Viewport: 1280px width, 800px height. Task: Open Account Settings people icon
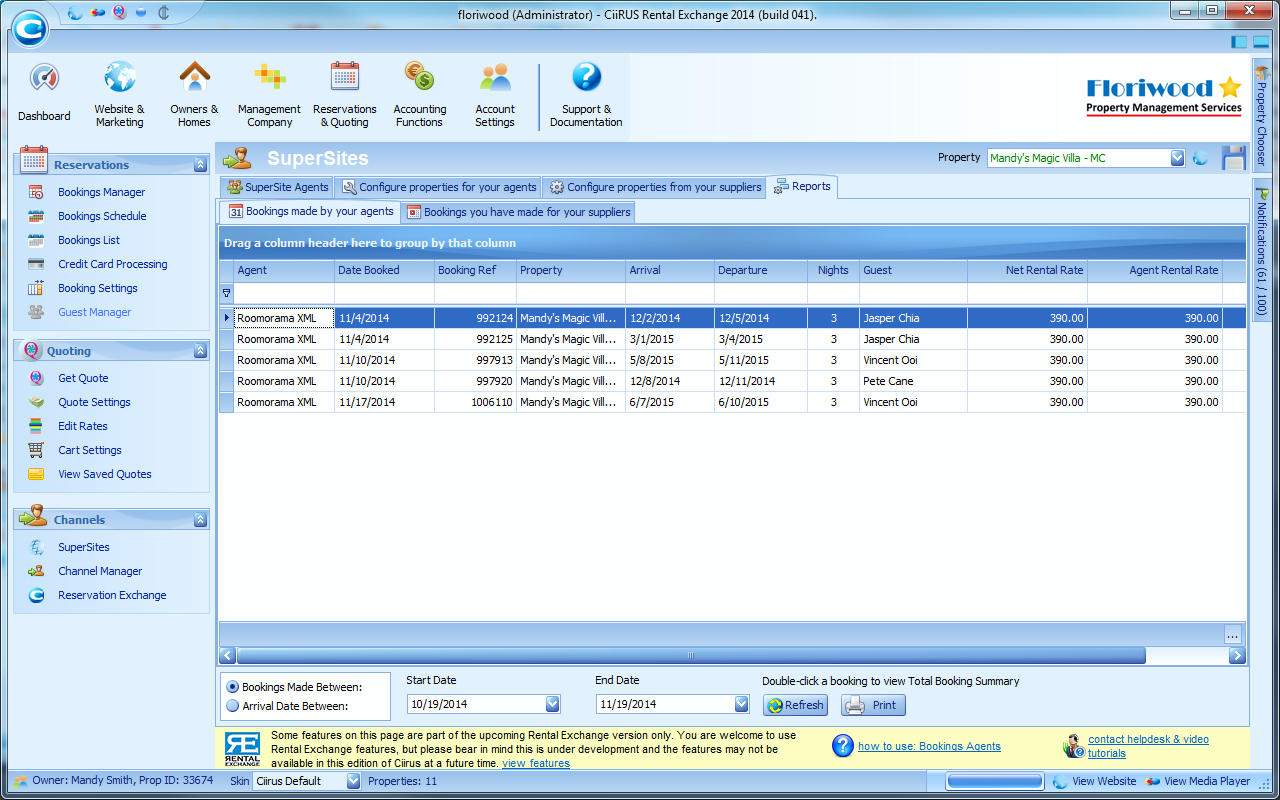[495, 77]
